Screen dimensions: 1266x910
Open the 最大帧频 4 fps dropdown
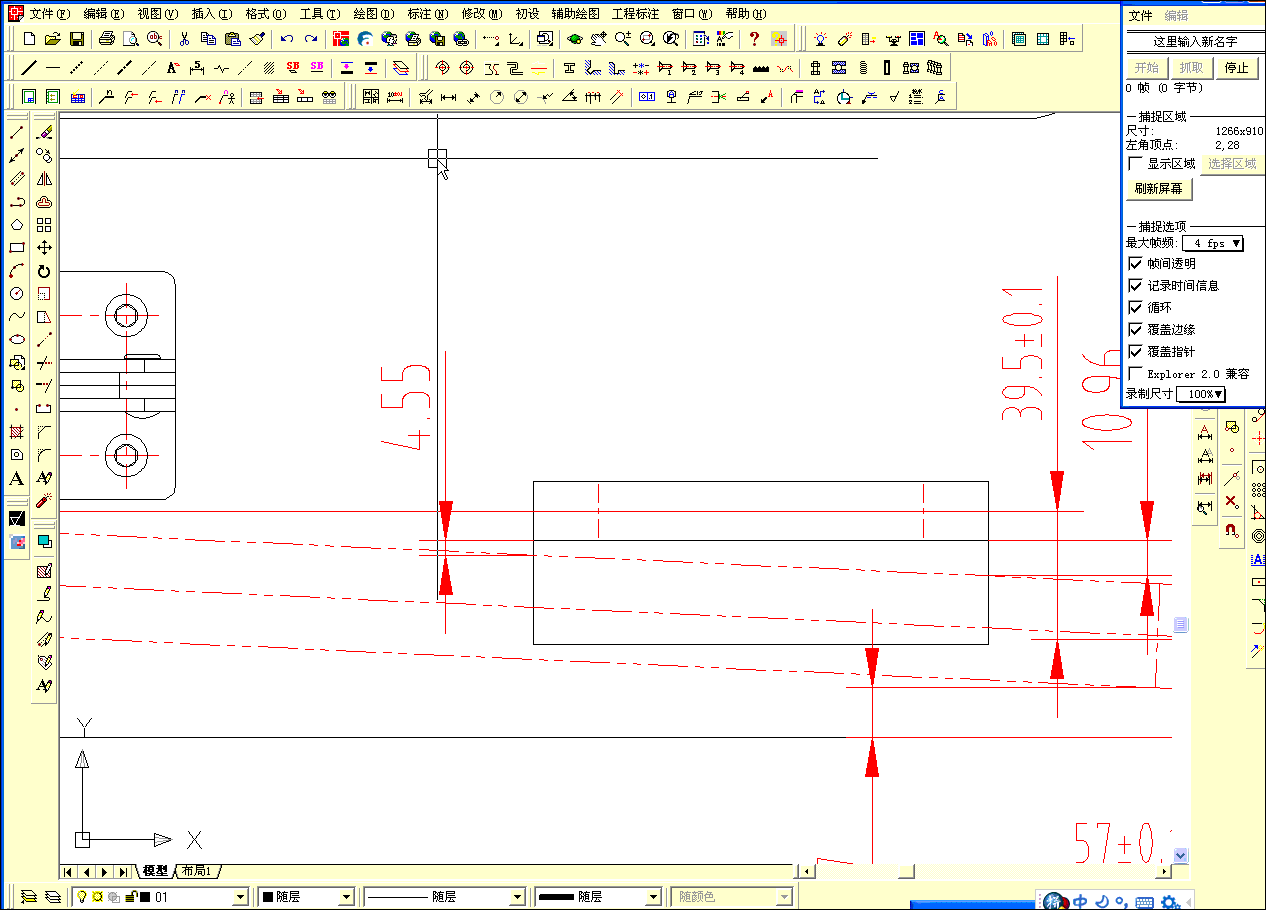pyautogui.click(x=1213, y=243)
